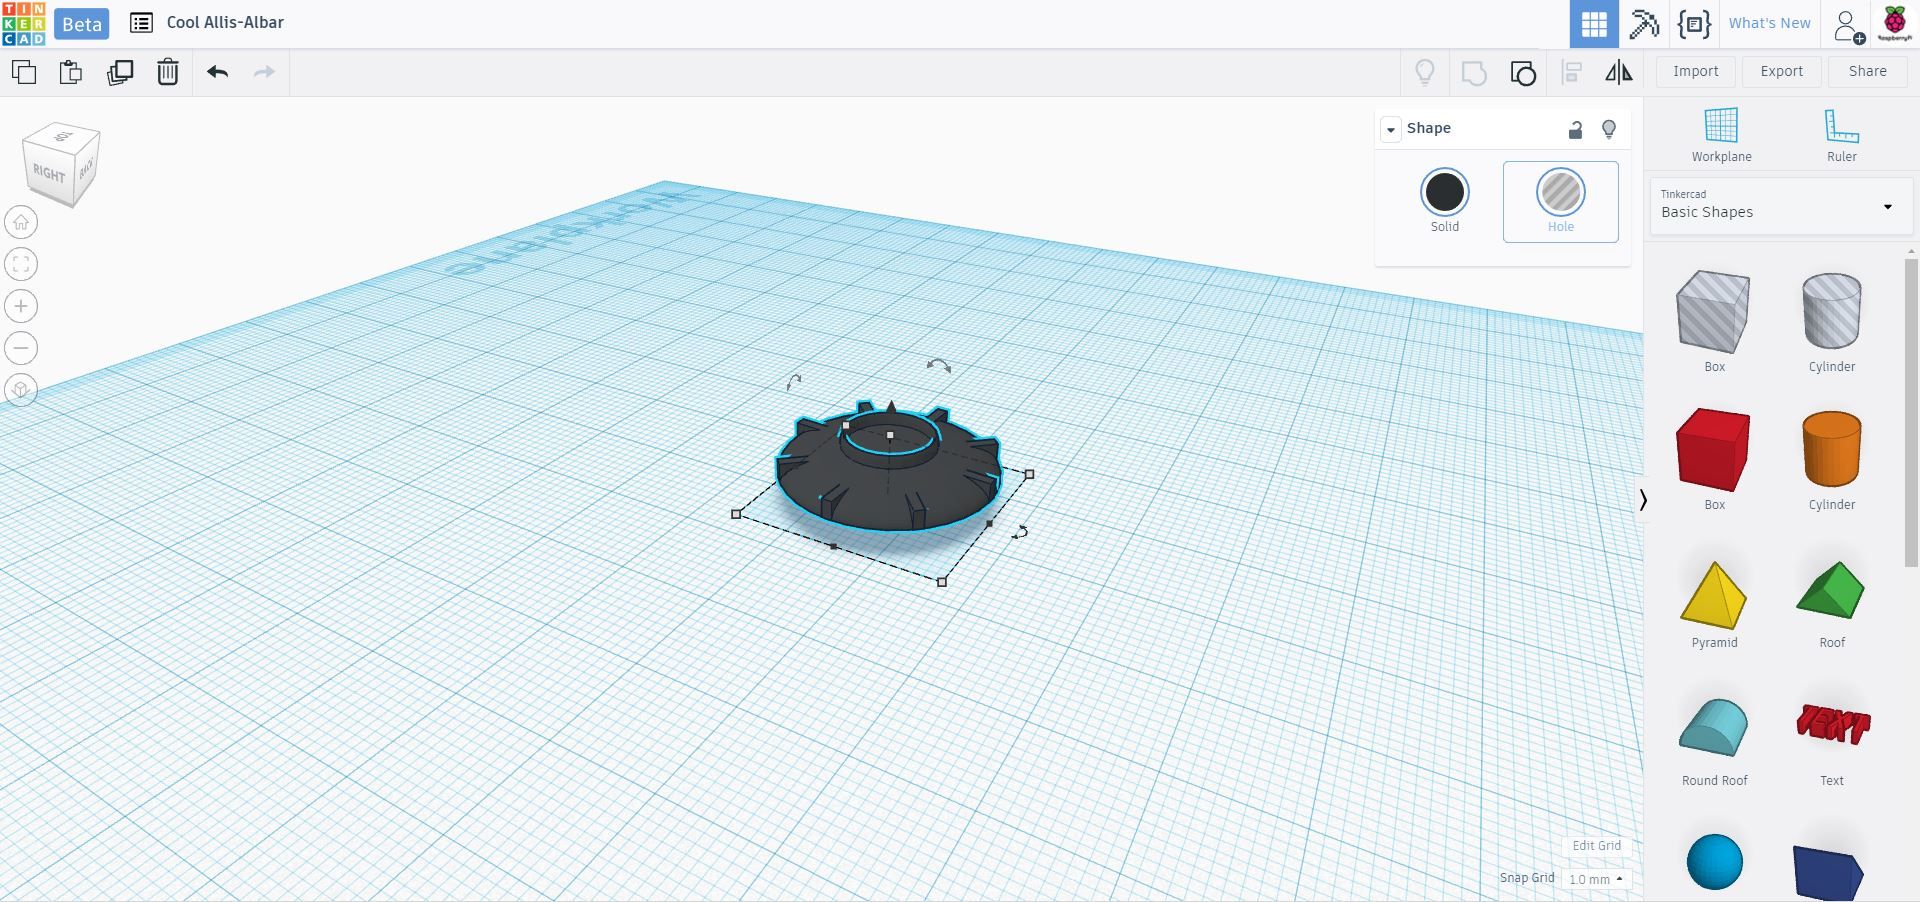Click the Paste icon in the toolbar

(70, 72)
